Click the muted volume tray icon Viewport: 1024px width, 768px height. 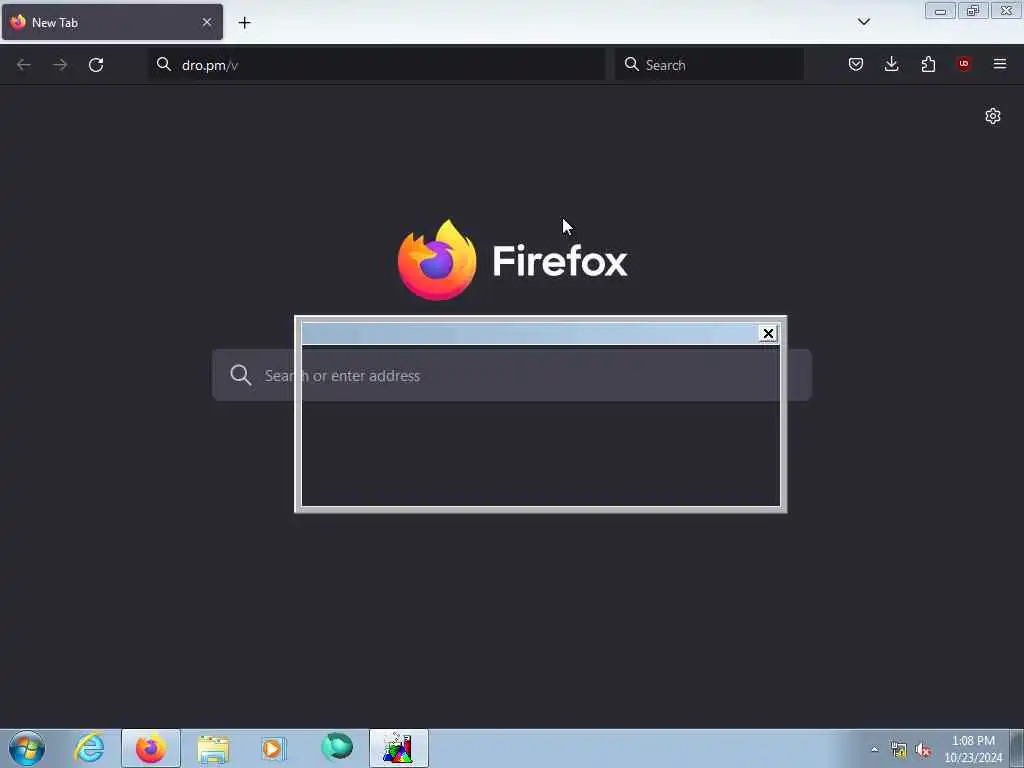(923, 750)
